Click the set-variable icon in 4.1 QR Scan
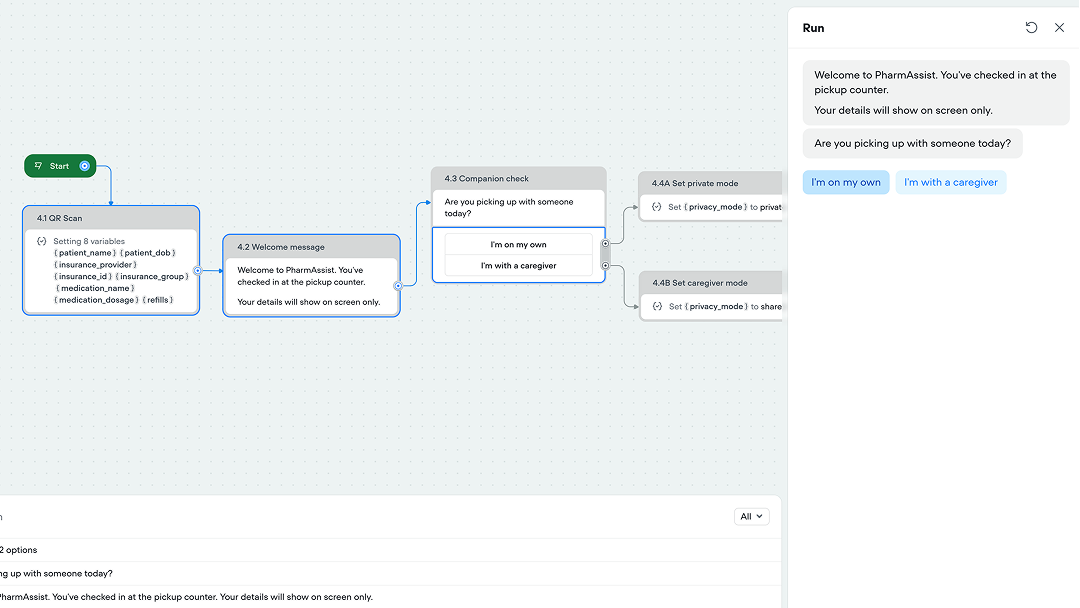The width and height of the screenshot is (1080, 608). (41, 241)
